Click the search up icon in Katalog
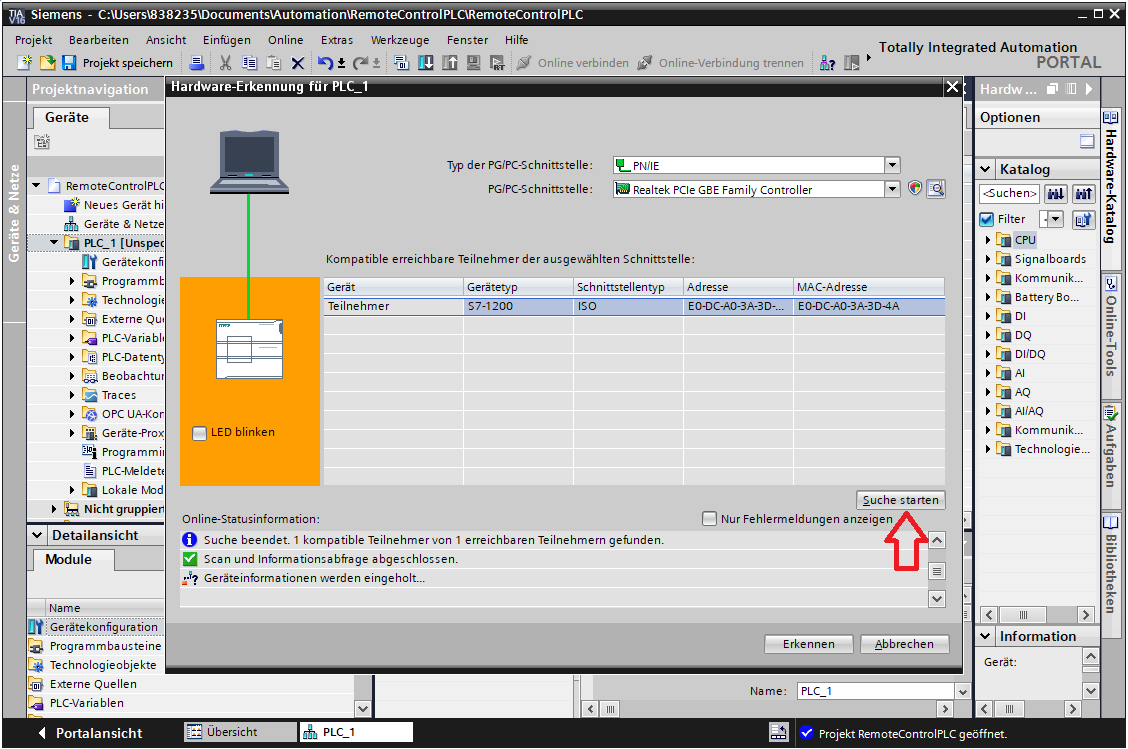 1083,194
